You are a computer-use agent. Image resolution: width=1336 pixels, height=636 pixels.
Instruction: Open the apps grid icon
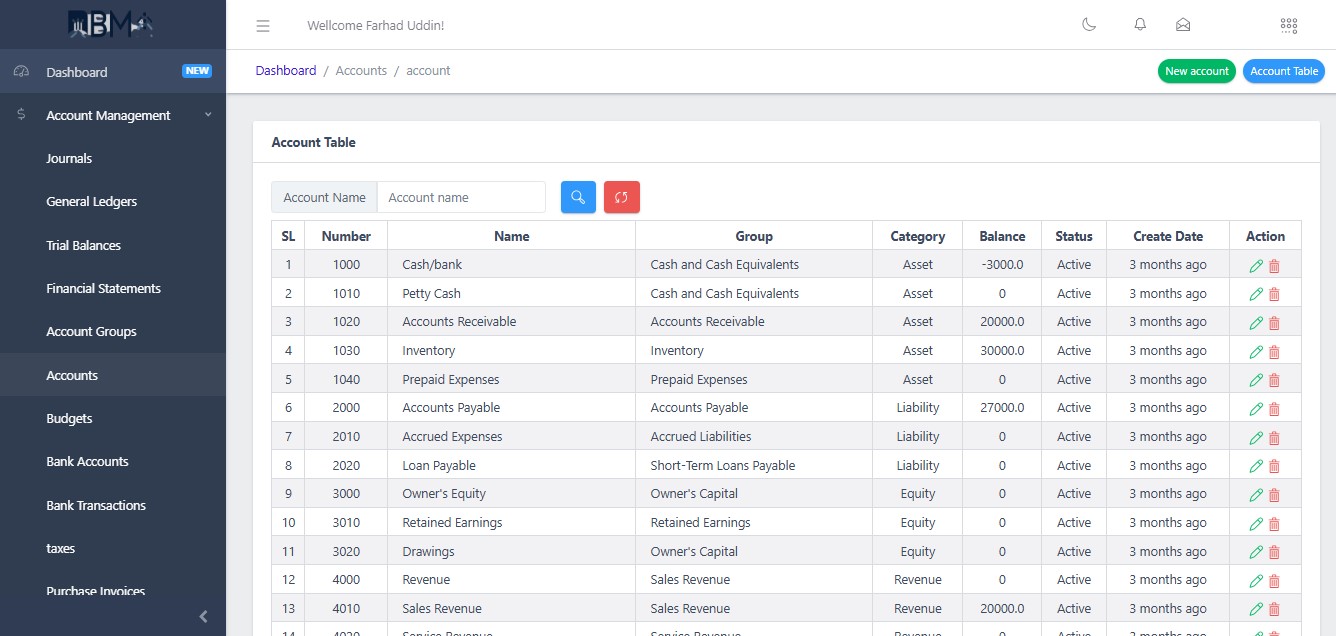click(x=1289, y=25)
